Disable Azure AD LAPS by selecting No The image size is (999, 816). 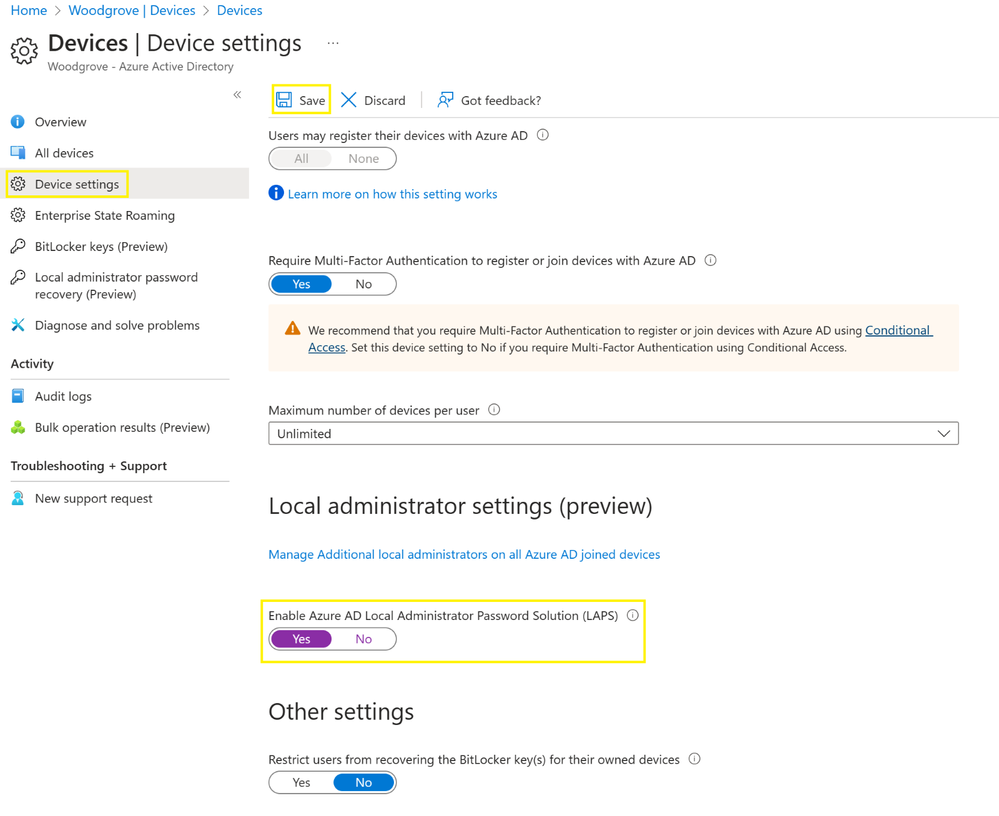(x=363, y=639)
